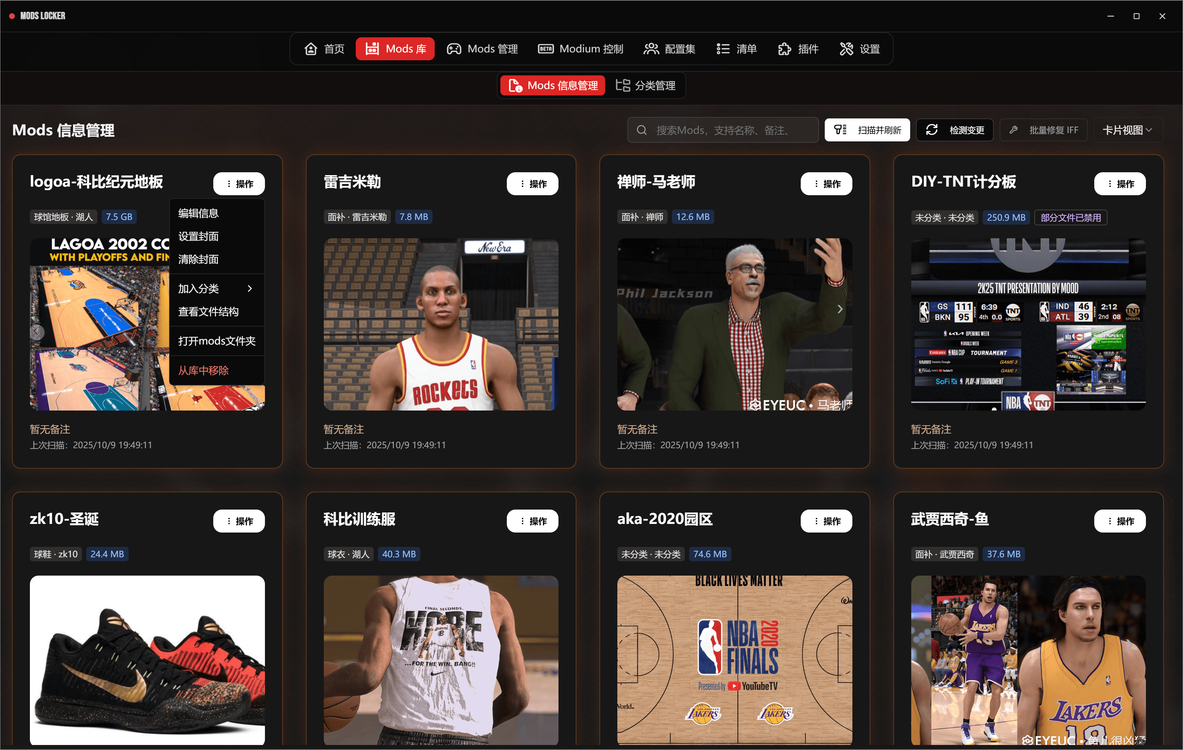1183x750 pixels.
Task: Switch to 分类管理 sub-tab
Action: click(645, 86)
